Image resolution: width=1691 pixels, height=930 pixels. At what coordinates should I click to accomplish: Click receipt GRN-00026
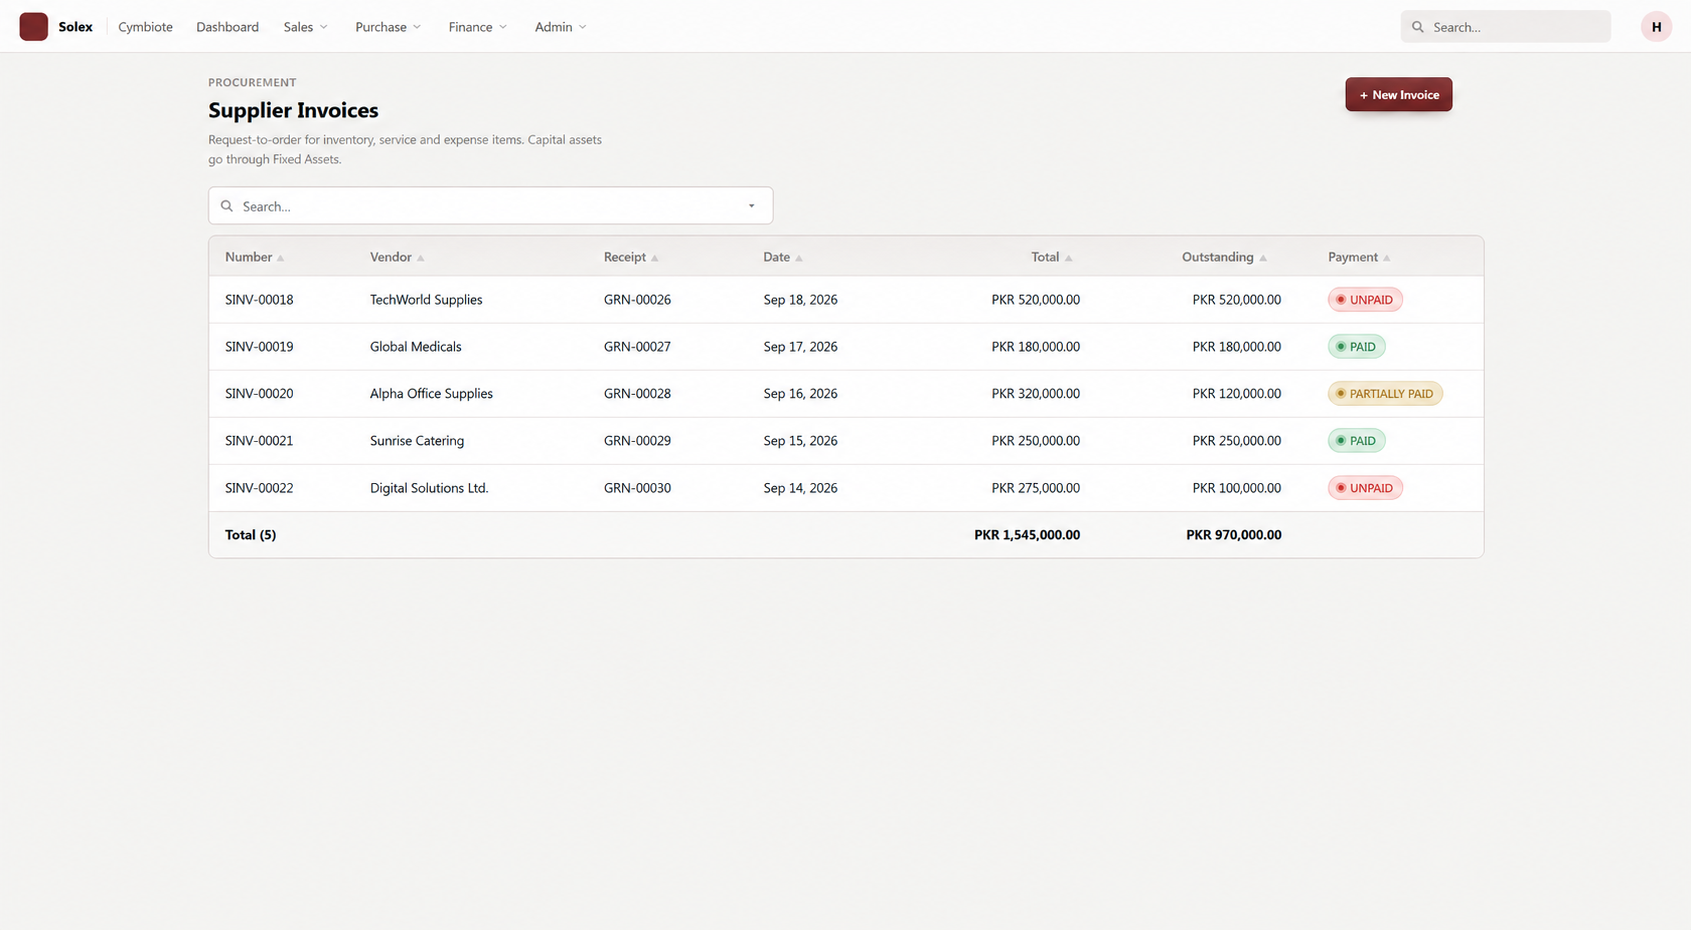coord(637,300)
